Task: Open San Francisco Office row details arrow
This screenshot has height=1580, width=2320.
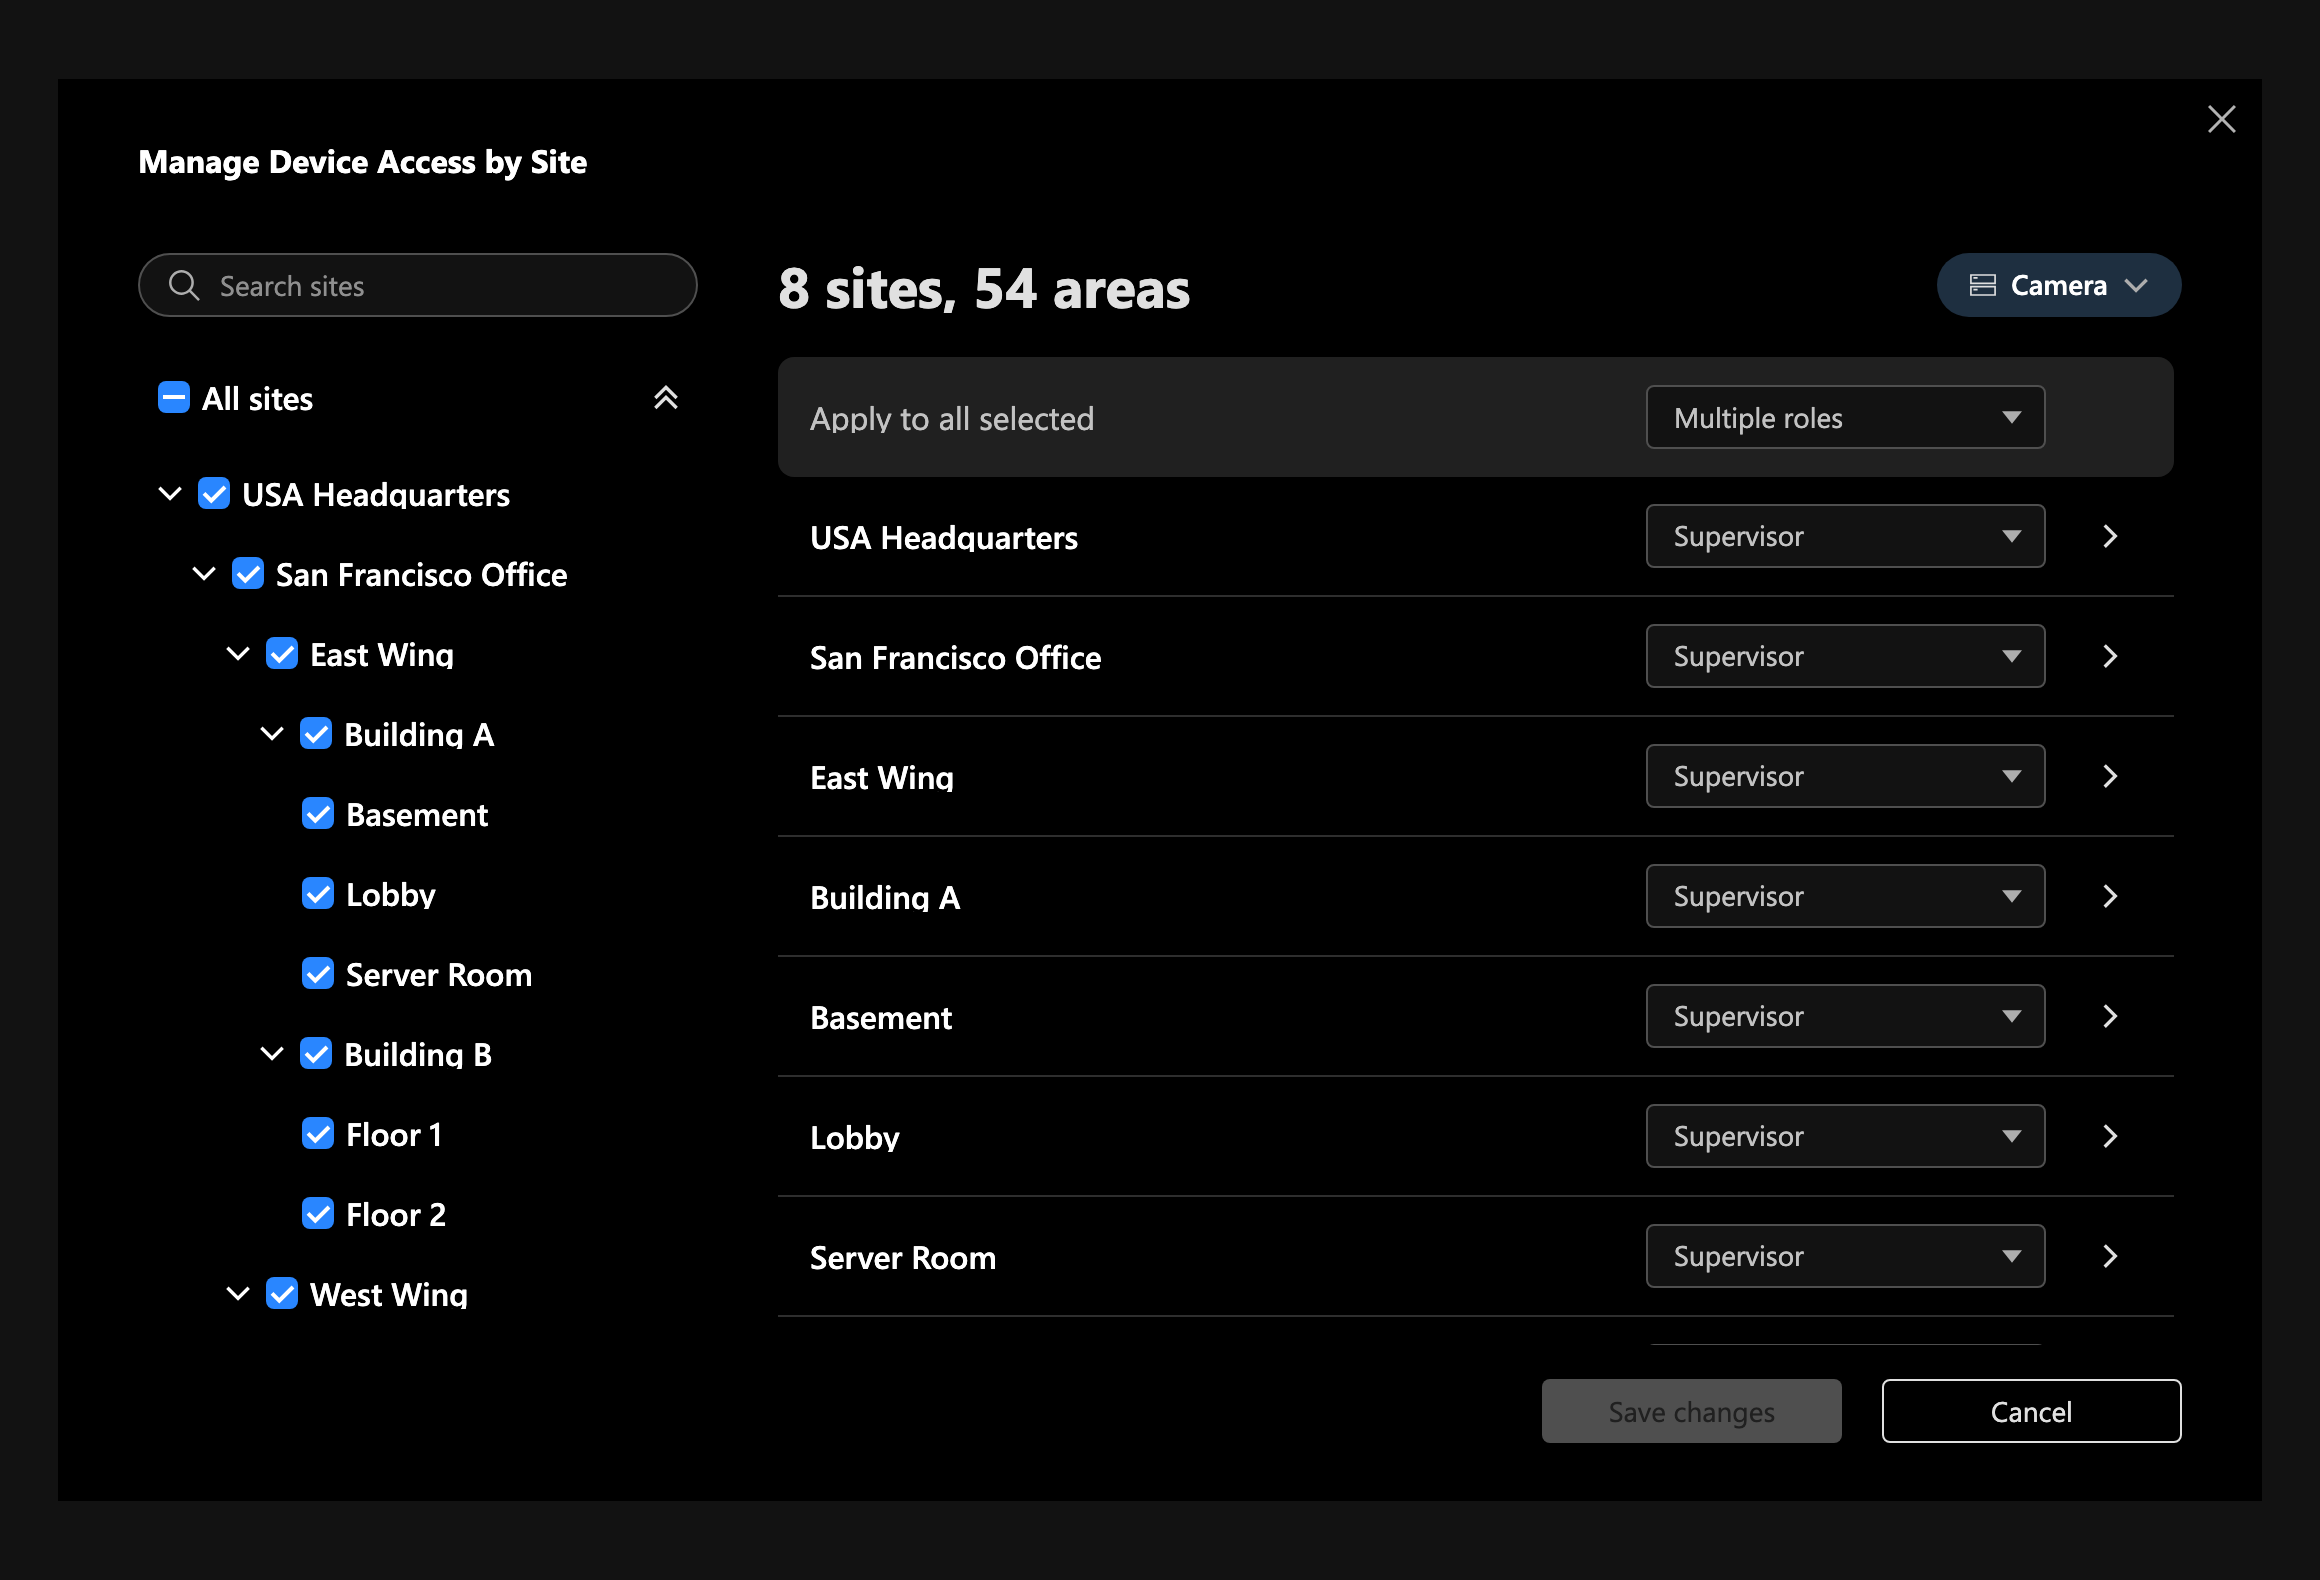Action: coord(2110,657)
